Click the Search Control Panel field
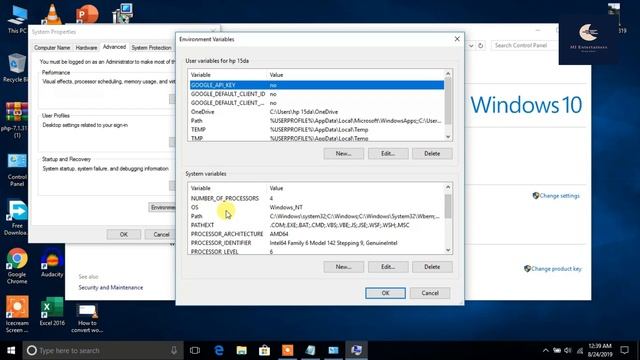This screenshot has height=360, width=640. 524,45
